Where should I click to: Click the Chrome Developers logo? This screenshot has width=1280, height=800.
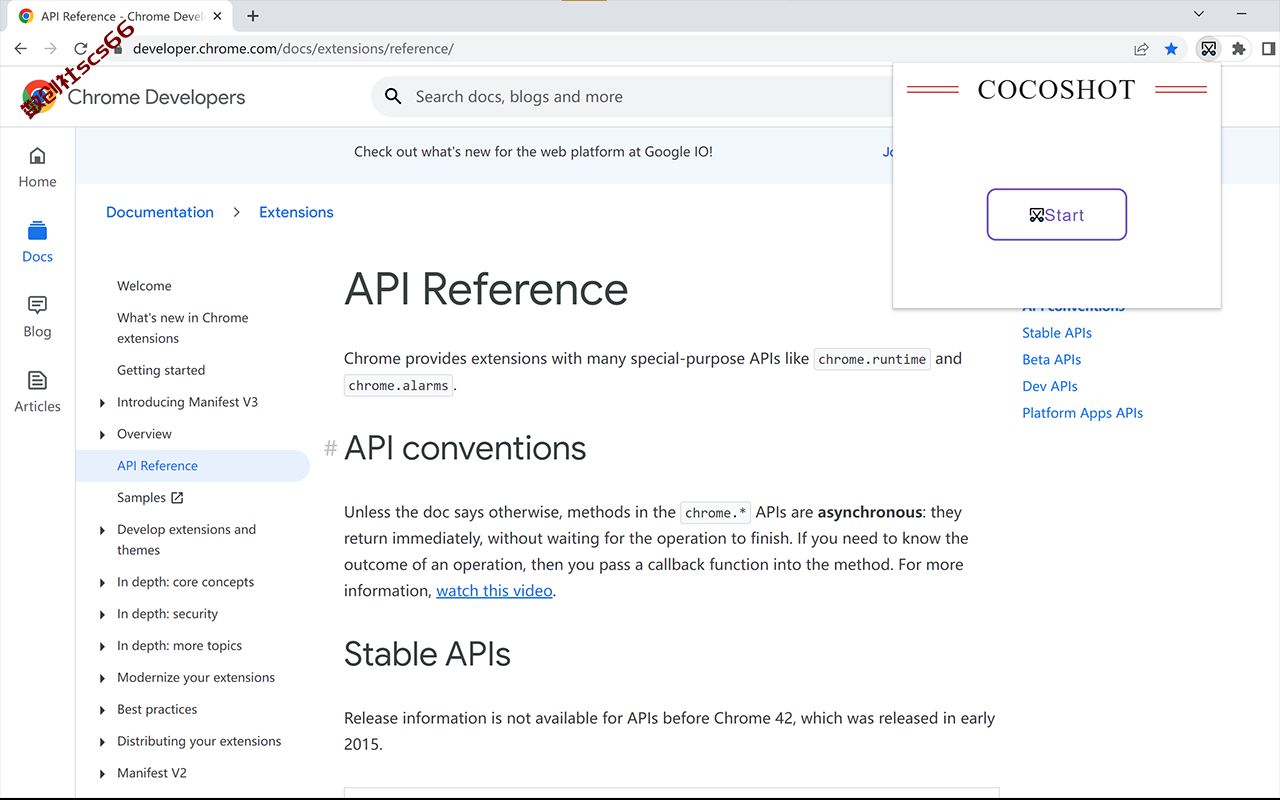[x=134, y=97]
